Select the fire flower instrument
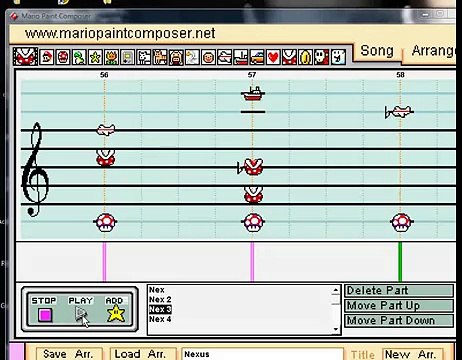462x360 pixels. [112, 57]
